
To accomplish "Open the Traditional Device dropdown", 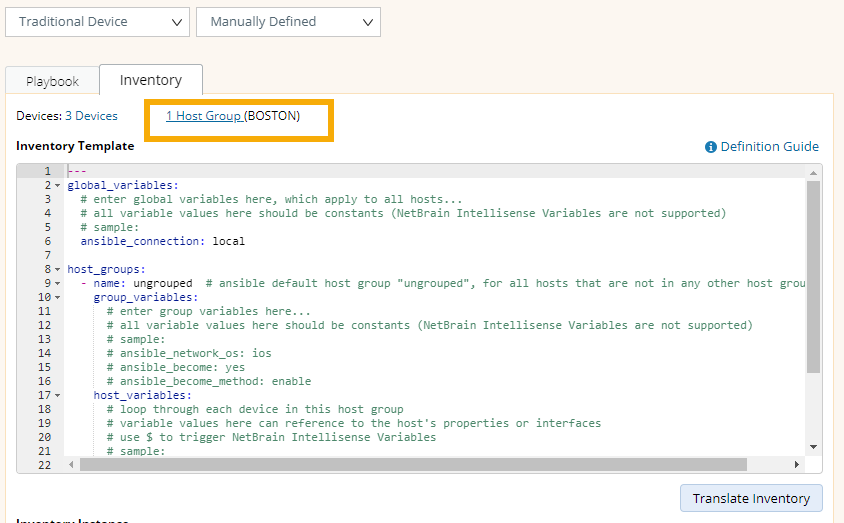I will (97, 21).
